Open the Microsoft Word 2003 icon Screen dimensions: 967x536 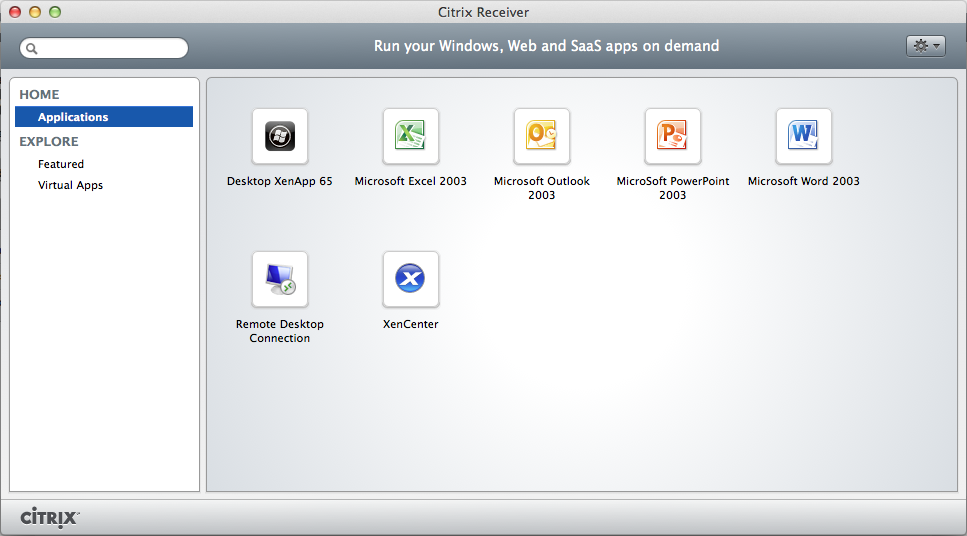pyautogui.click(x=804, y=136)
